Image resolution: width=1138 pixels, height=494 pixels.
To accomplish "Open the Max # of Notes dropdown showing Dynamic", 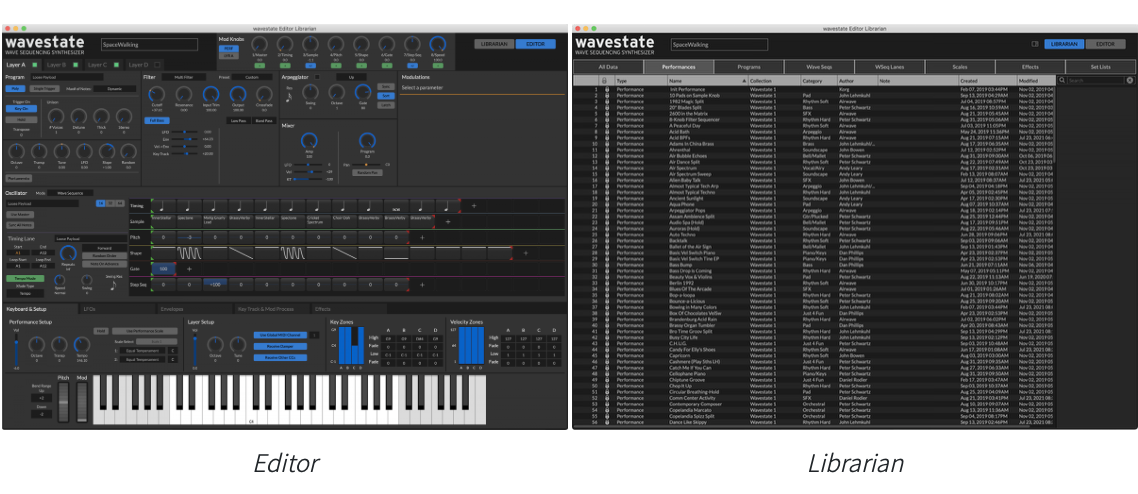I will [x=114, y=88].
